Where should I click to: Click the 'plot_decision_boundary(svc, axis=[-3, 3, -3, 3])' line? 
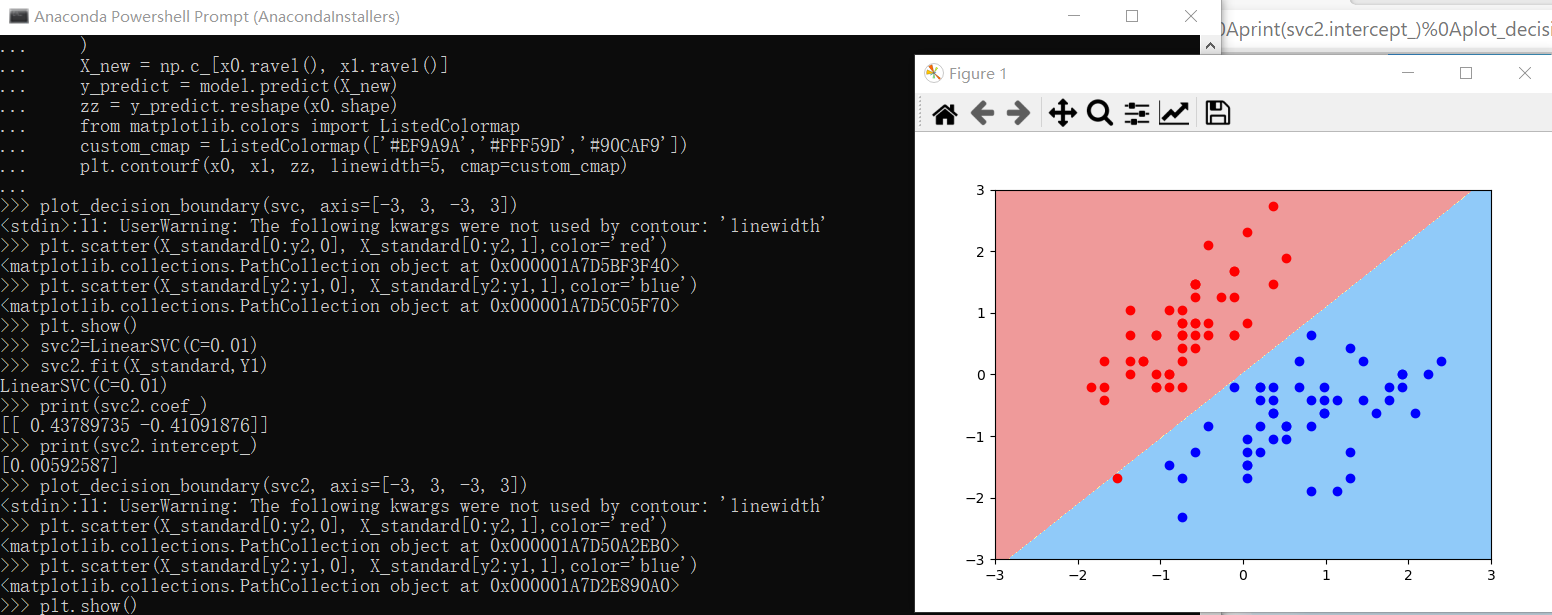pos(259,206)
